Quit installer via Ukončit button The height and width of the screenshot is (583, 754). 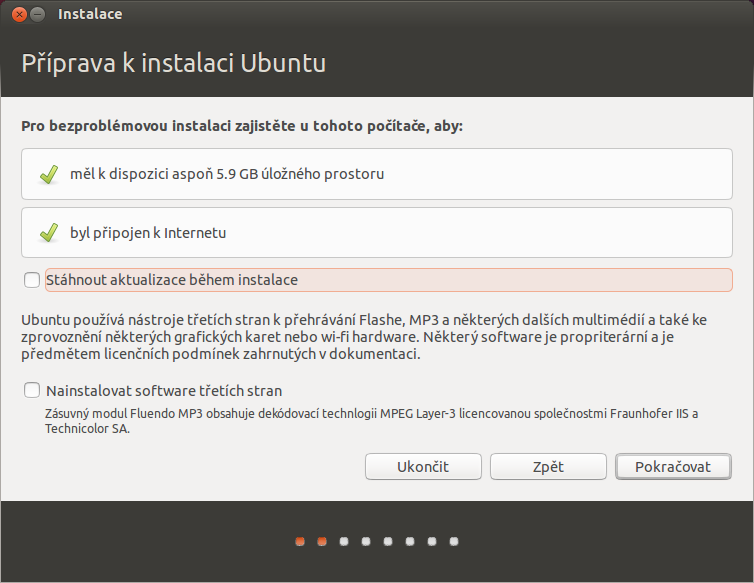423,467
